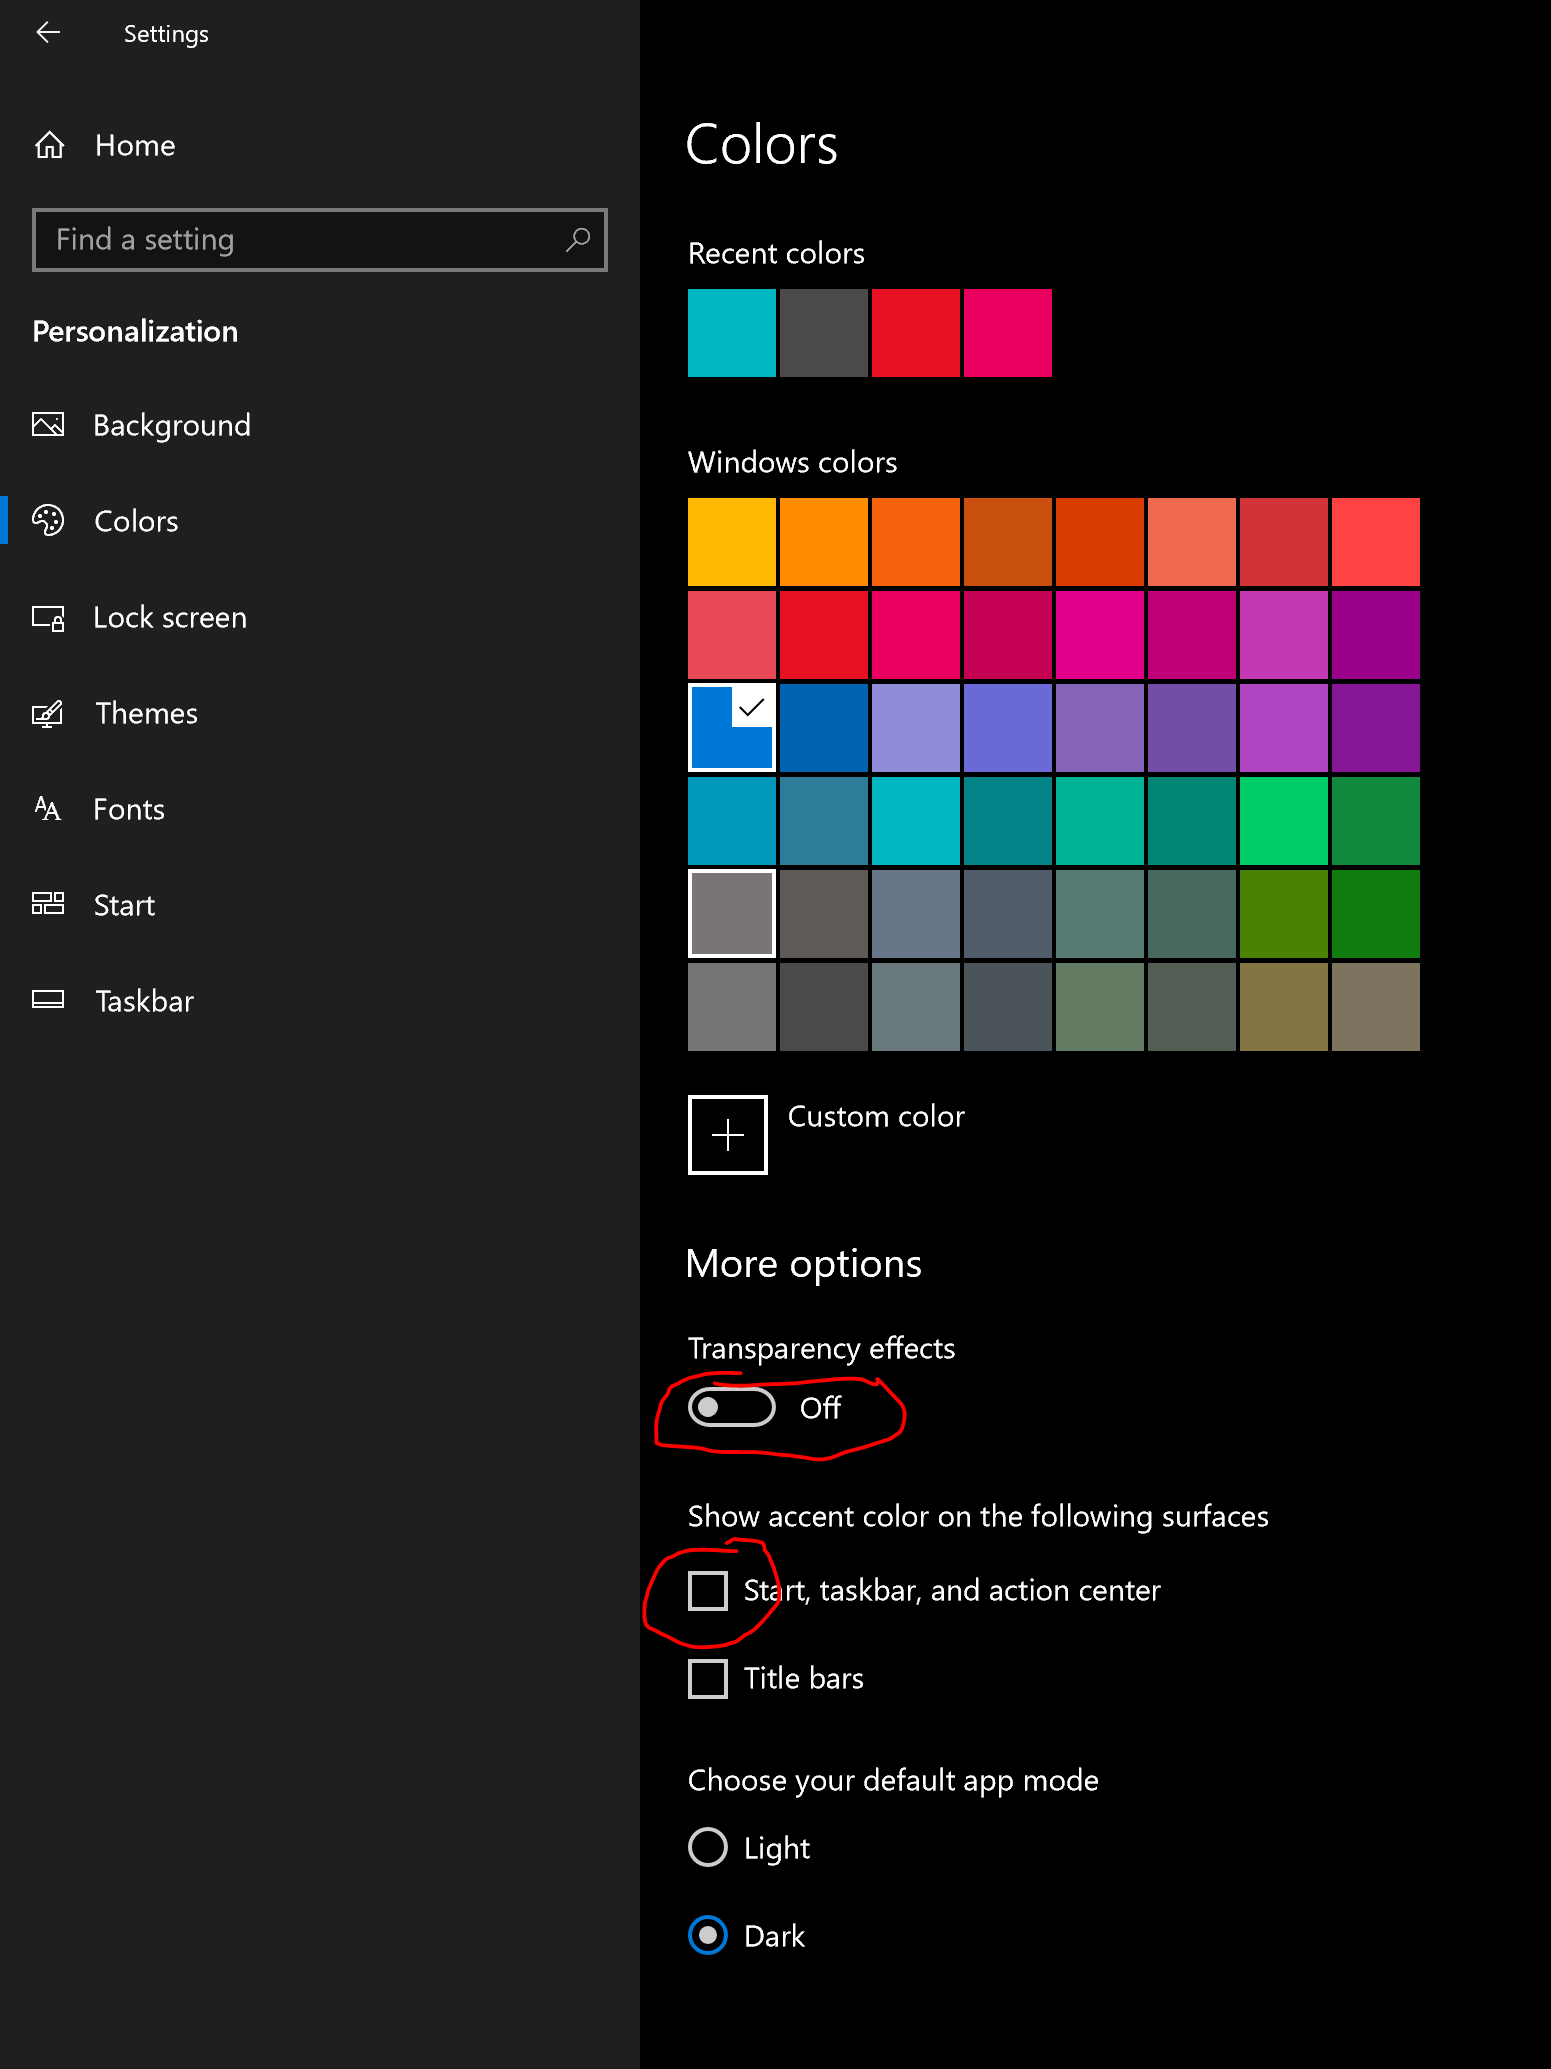Click the Background picture icon
Viewport: 1551px width, 2069px height.
[48, 425]
